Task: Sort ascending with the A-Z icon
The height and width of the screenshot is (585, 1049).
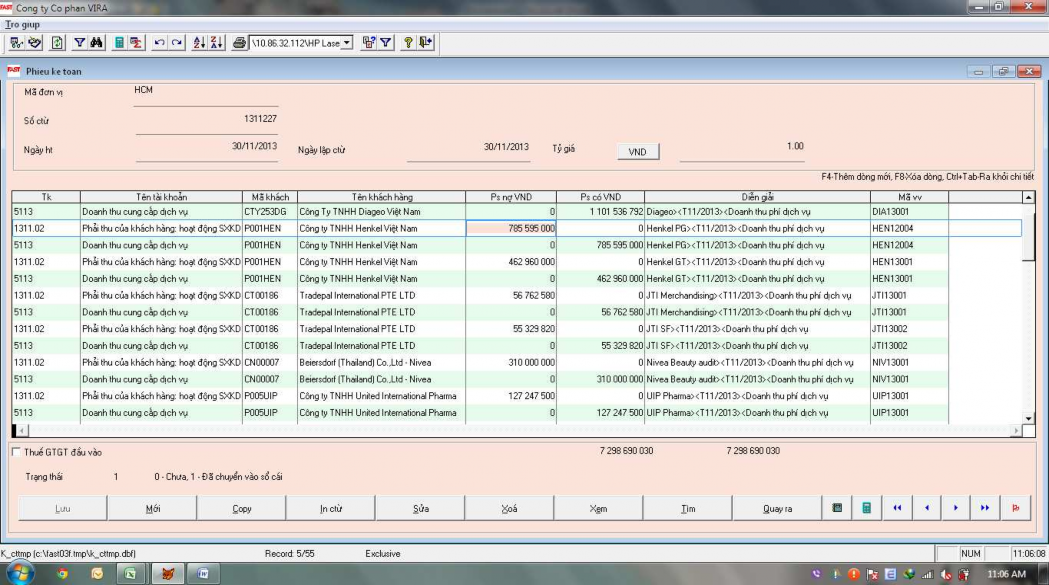Action: (199, 43)
